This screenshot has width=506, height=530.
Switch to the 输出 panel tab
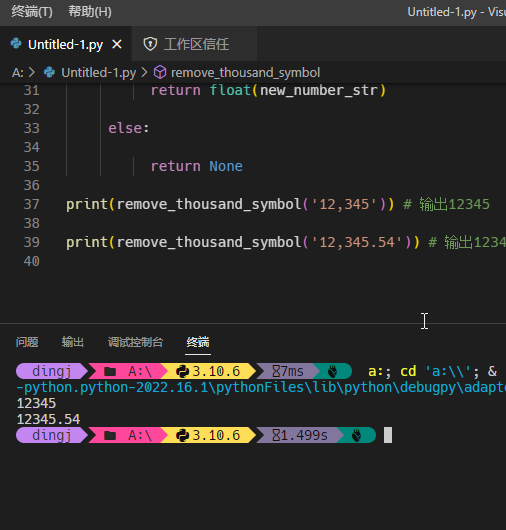pos(73,342)
